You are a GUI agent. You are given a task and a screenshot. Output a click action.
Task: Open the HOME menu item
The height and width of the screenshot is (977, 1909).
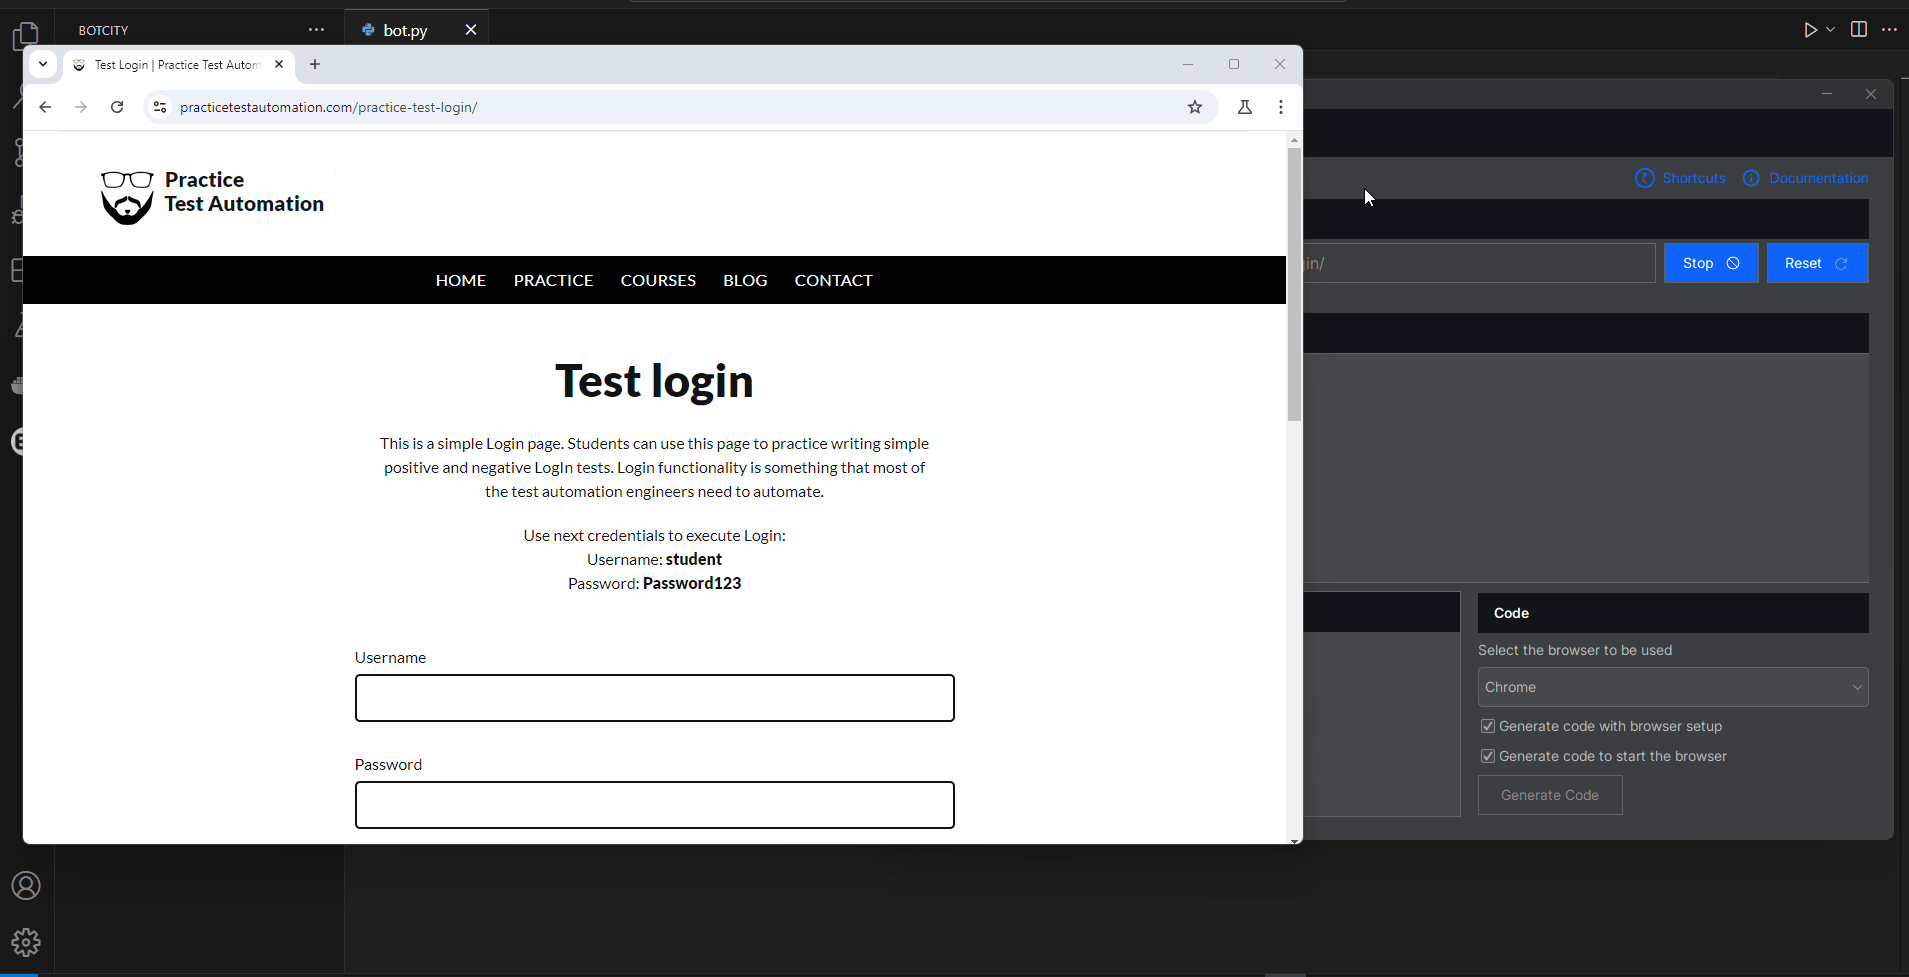coord(461,280)
